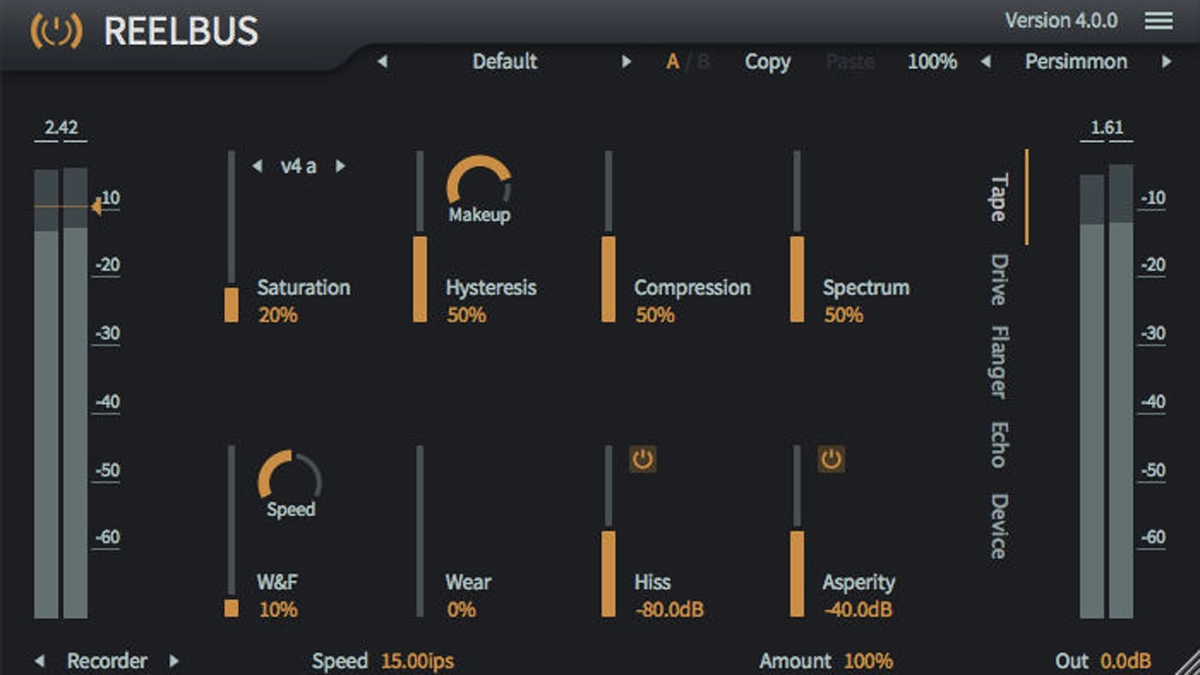Select previous tape model arrow near v4 a

[257, 166]
